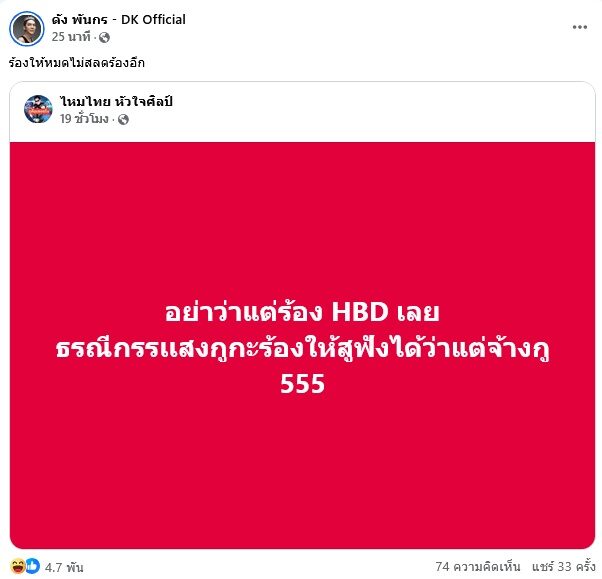Click the shared post header area

point(303,112)
